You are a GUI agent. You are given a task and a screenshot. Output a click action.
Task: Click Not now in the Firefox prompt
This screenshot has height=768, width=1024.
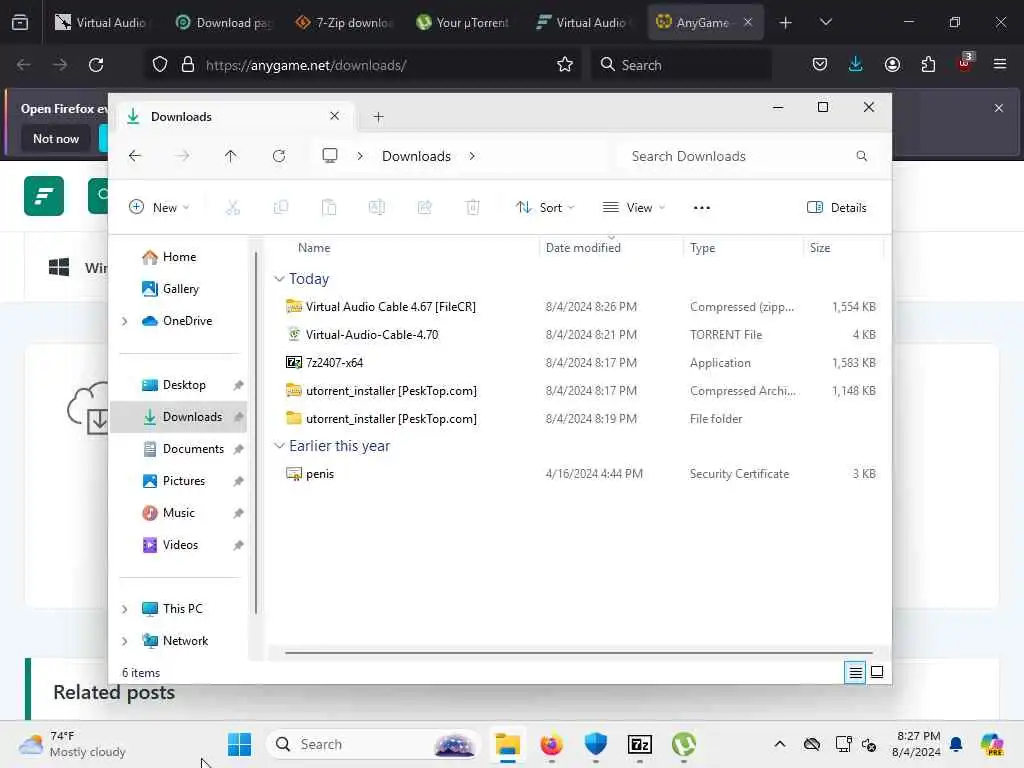[x=56, y=138]
